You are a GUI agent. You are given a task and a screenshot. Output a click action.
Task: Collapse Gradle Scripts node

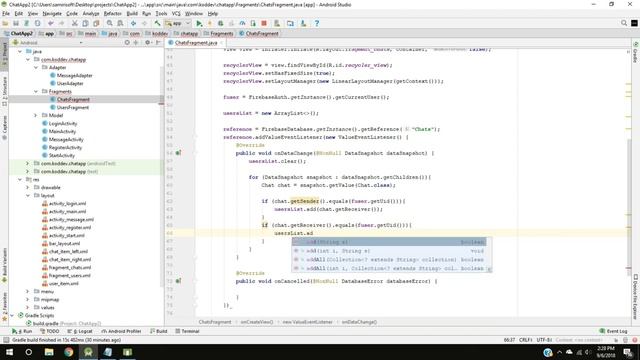[12, 316]
